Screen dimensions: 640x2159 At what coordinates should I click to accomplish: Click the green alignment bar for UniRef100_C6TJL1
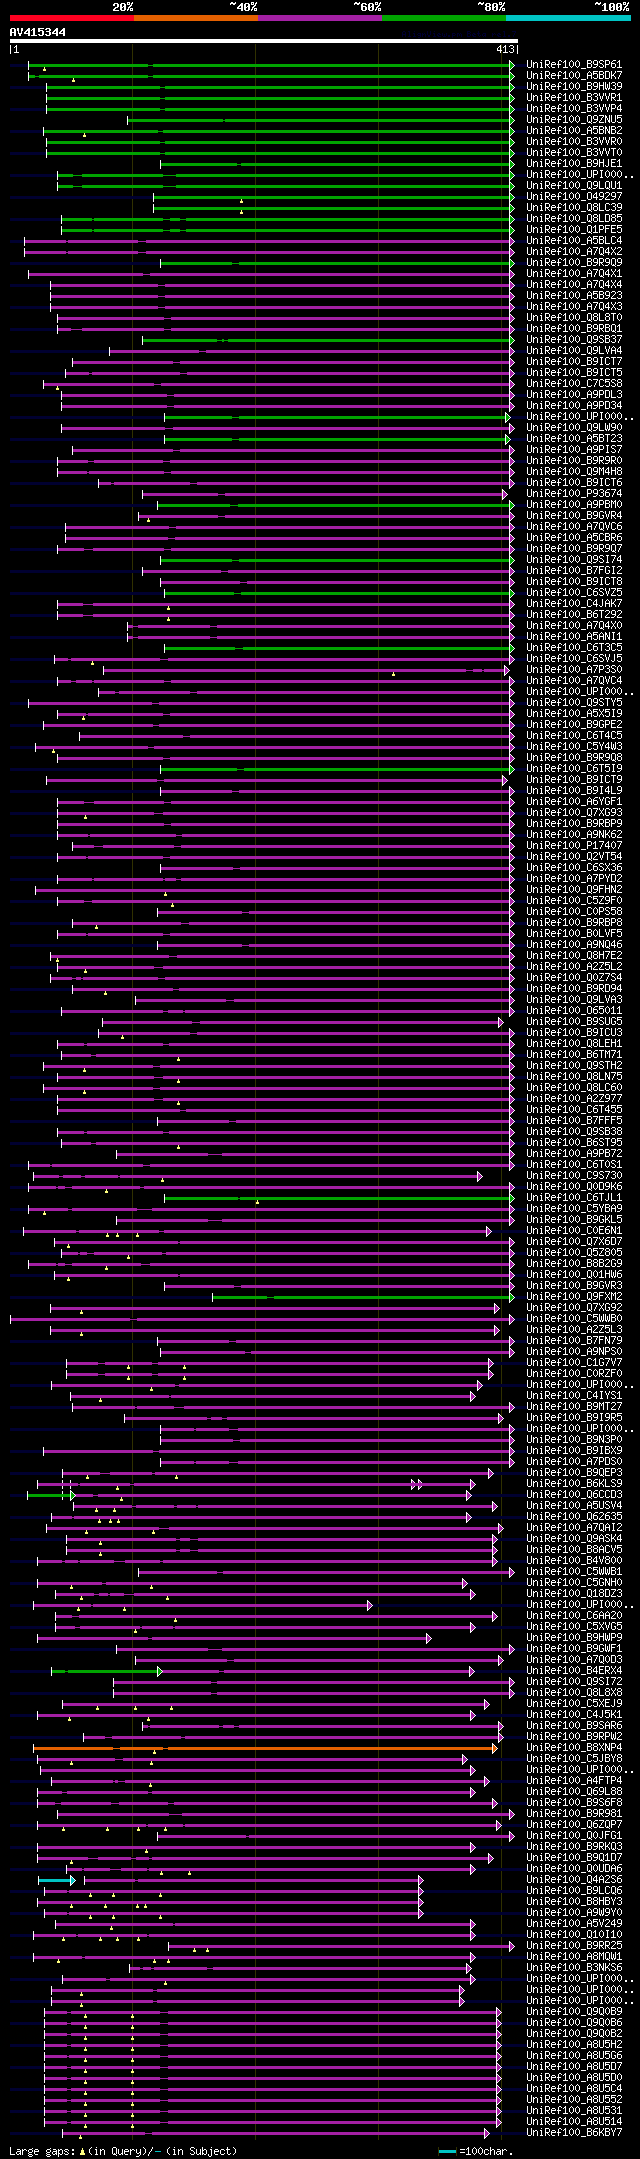[x=339, y=1198]
